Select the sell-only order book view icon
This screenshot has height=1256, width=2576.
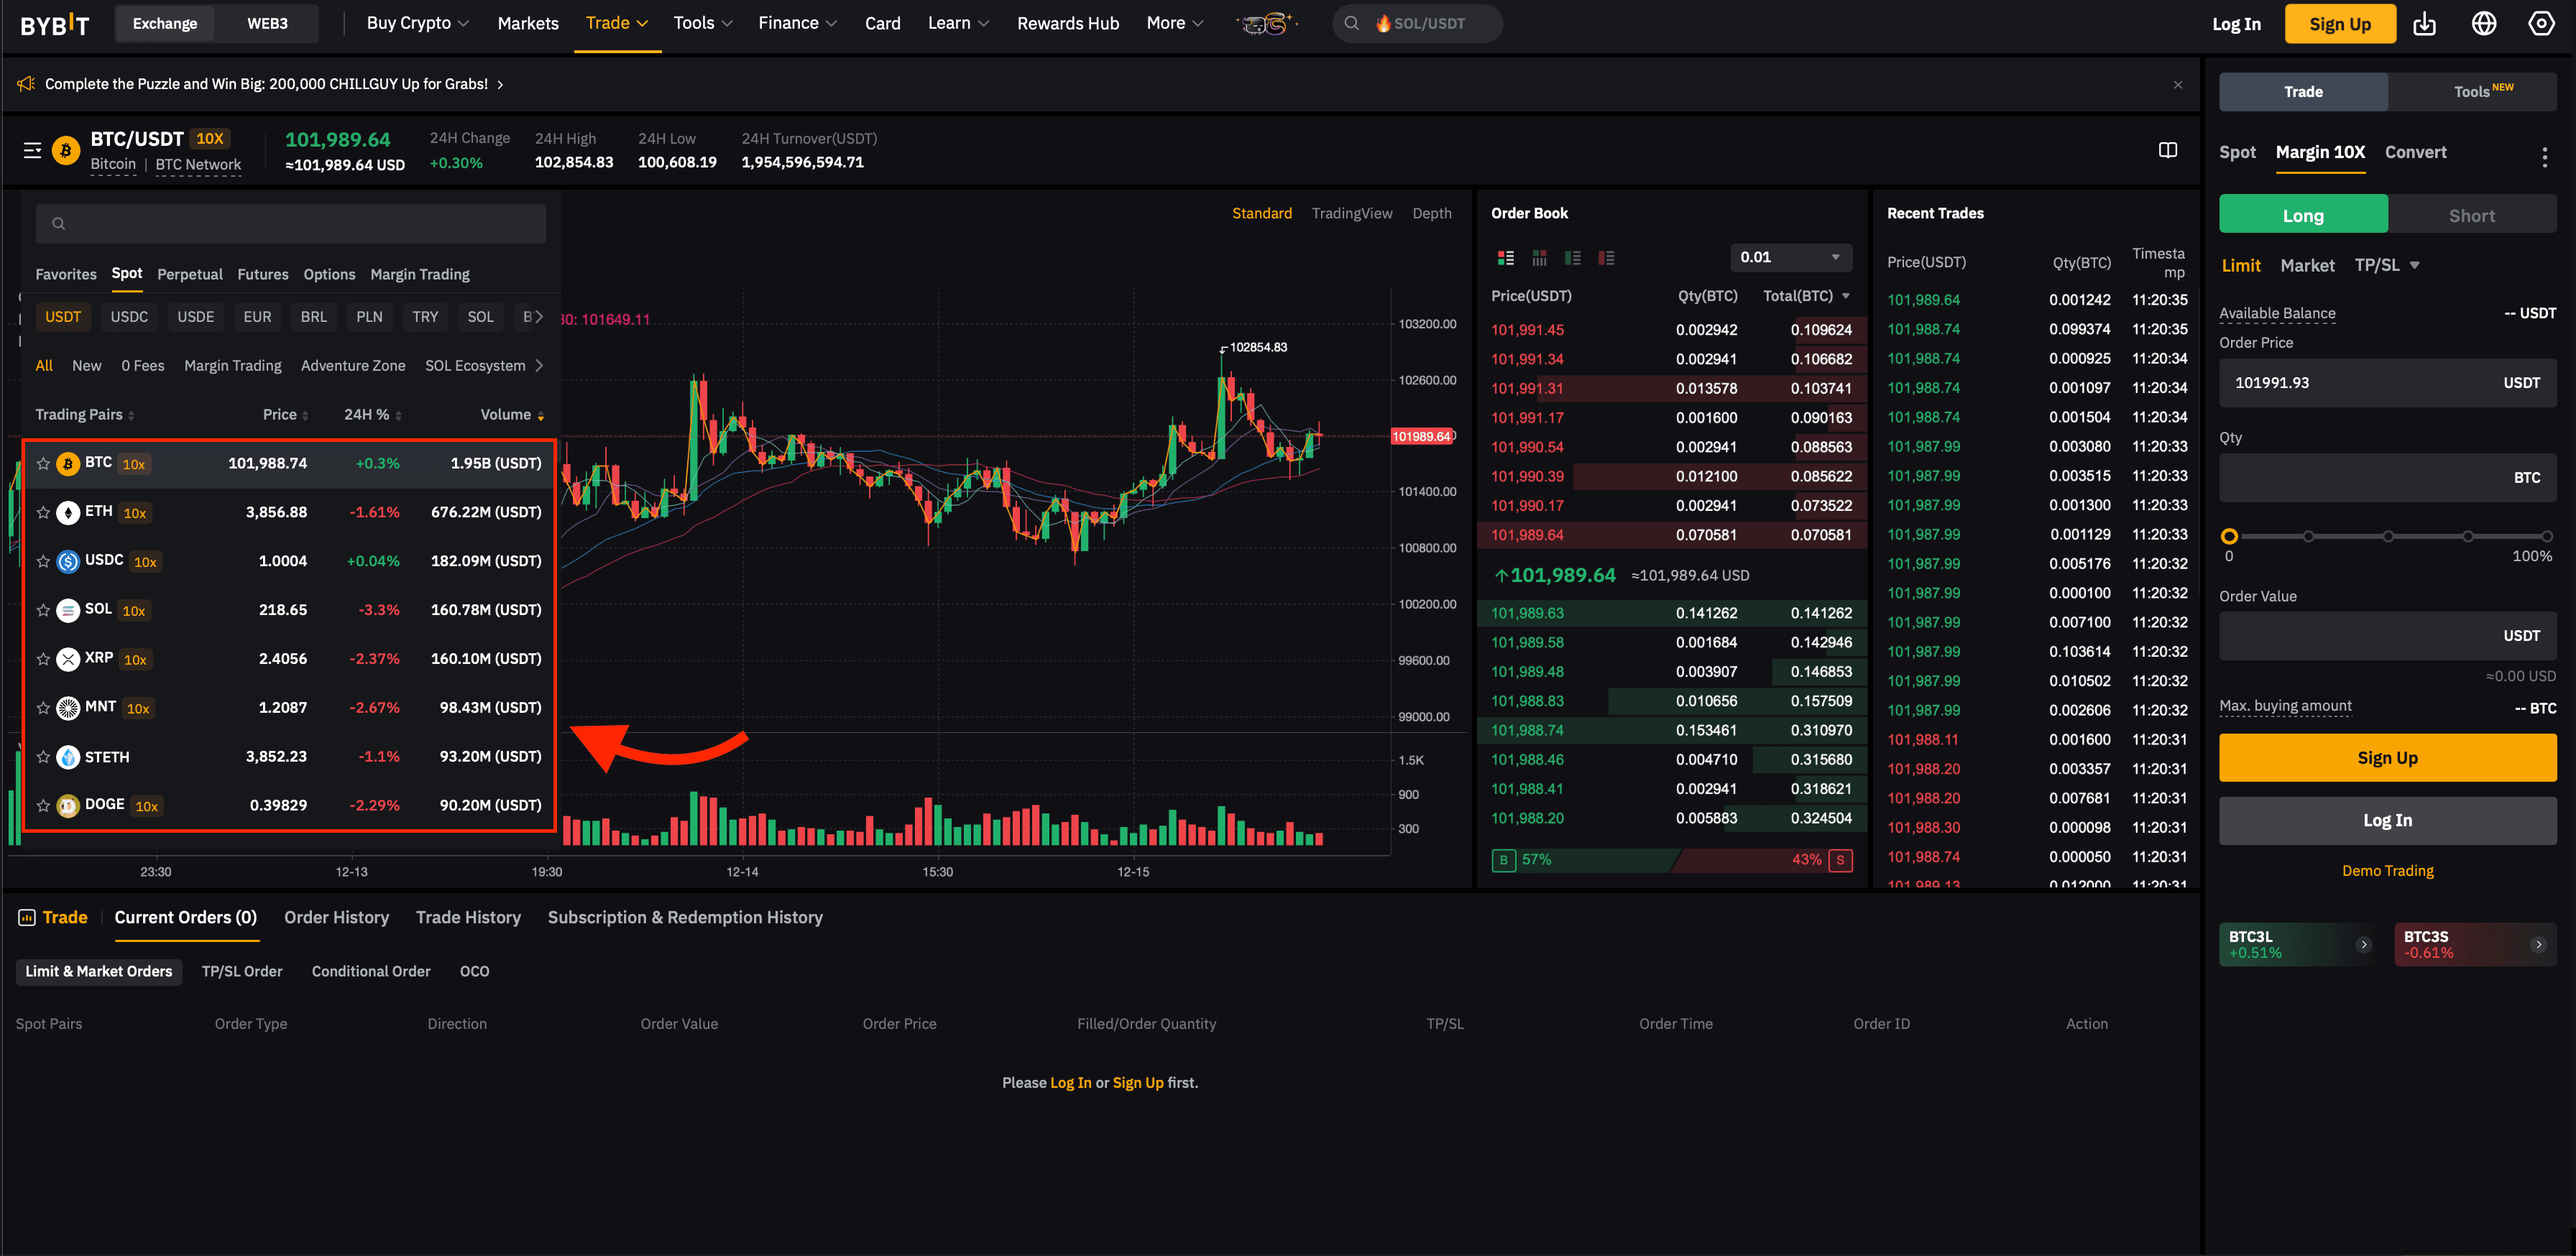coord(1606,258)
